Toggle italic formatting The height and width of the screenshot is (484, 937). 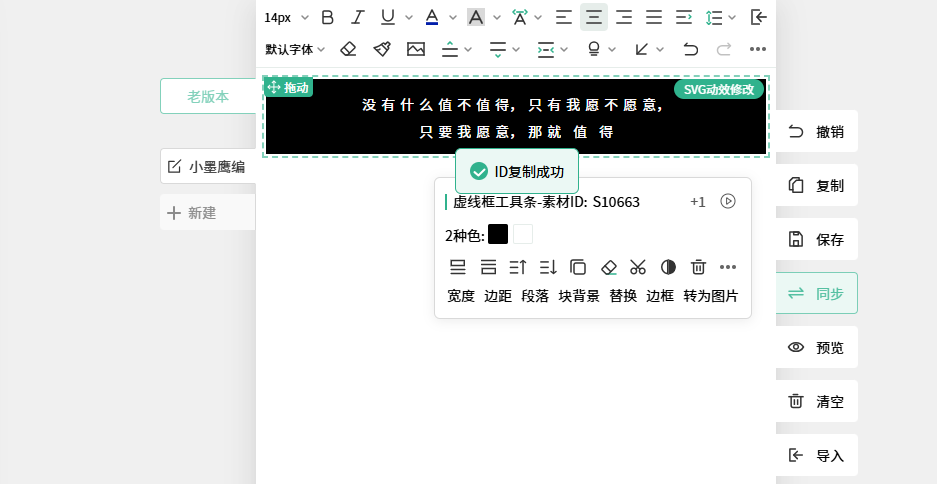pos(357,17)
